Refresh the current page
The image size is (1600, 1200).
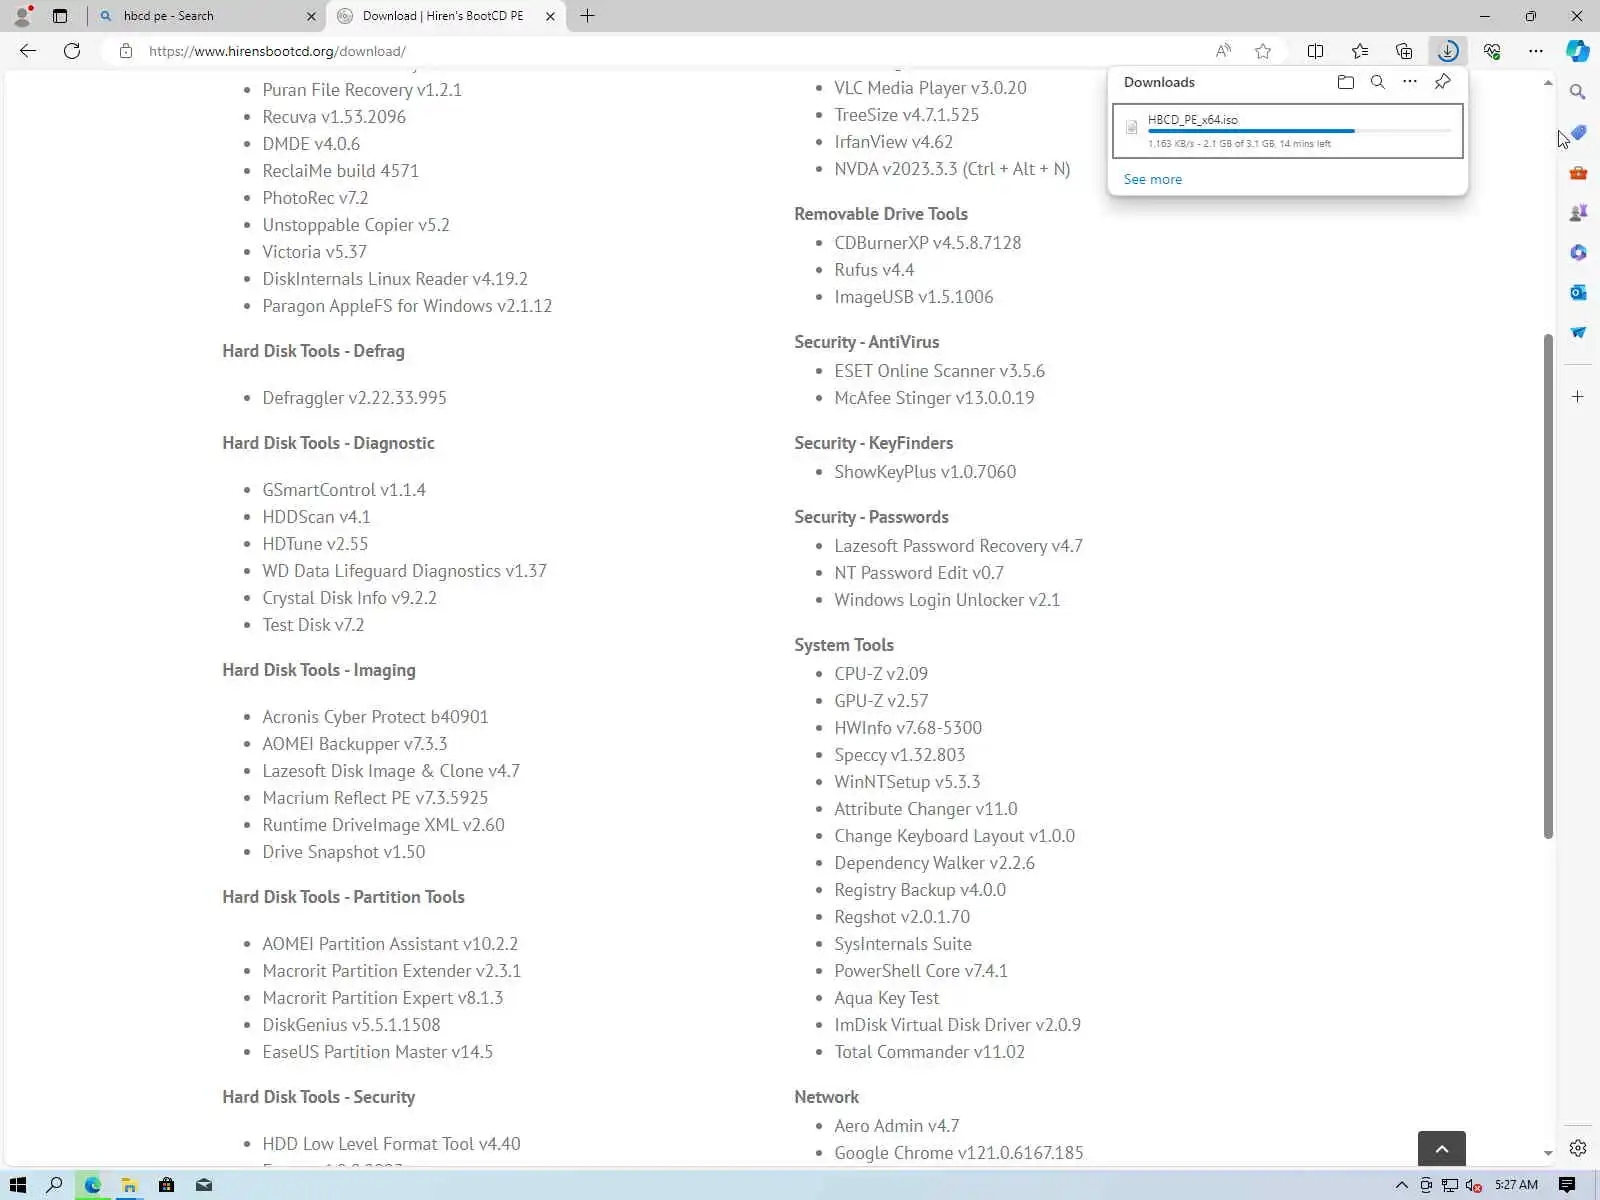click(x=72, y=51)
